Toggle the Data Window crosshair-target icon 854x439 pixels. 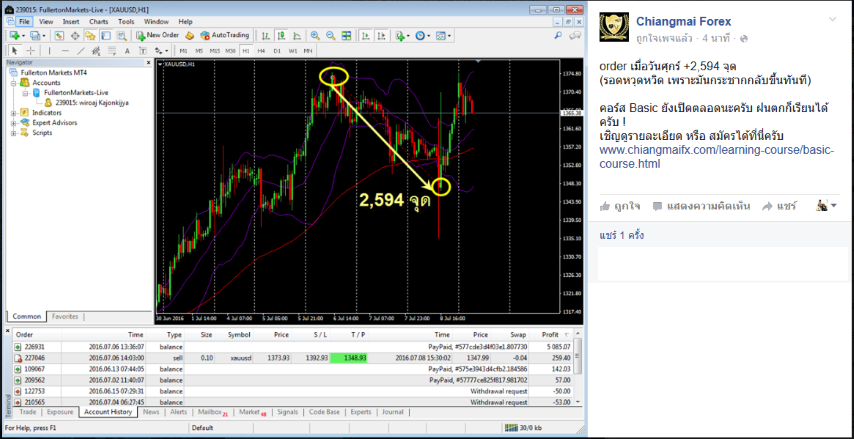click(x=75, y=35)
